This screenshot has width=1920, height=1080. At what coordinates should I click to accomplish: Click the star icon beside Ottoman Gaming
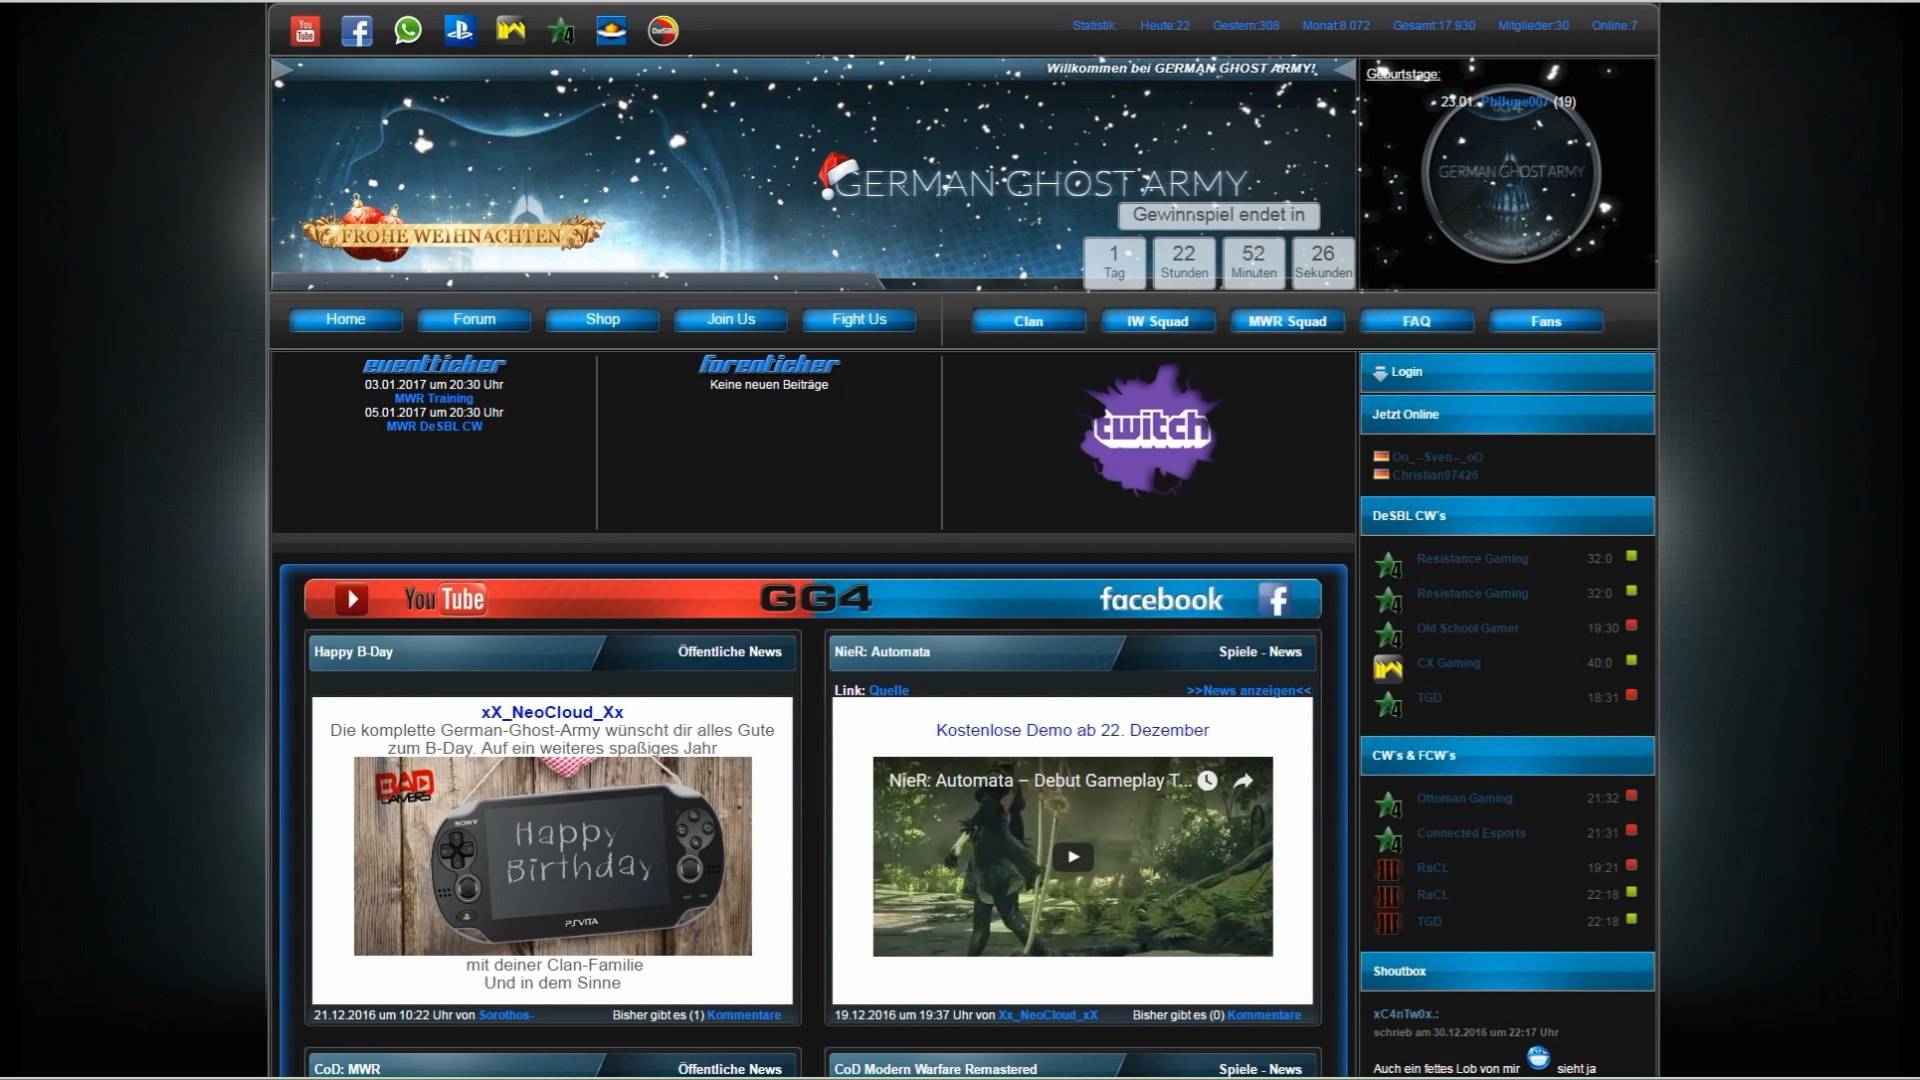click(1389, 804)
